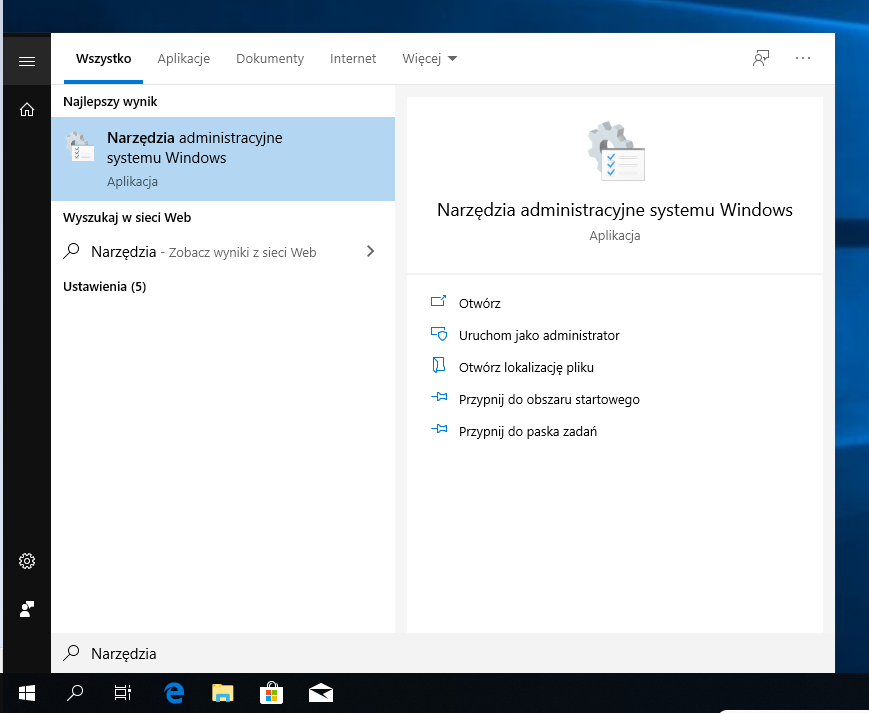Click the large administrative tools icon in preview

(x=616, y=151)
